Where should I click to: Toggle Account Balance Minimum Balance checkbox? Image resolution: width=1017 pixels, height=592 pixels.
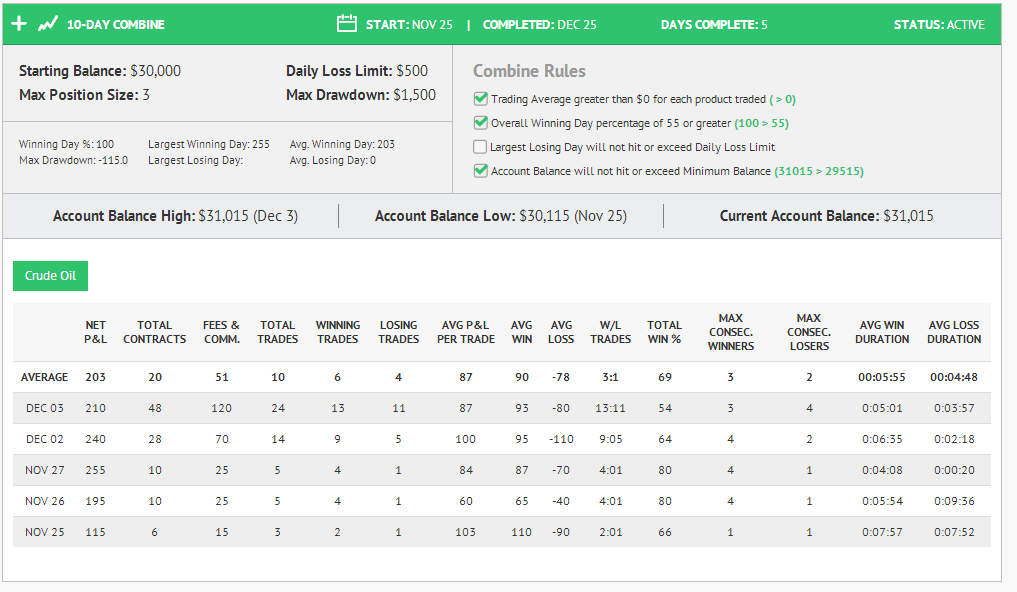pos(481,171)
